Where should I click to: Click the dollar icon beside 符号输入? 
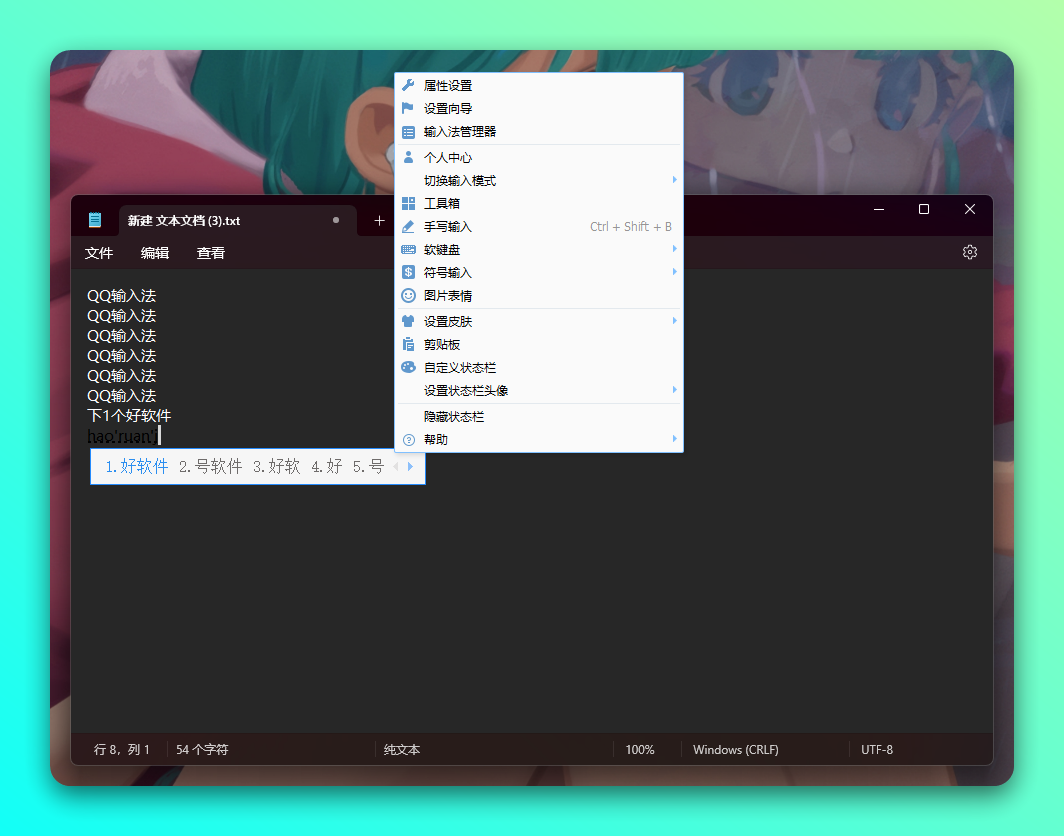[408, 272]
